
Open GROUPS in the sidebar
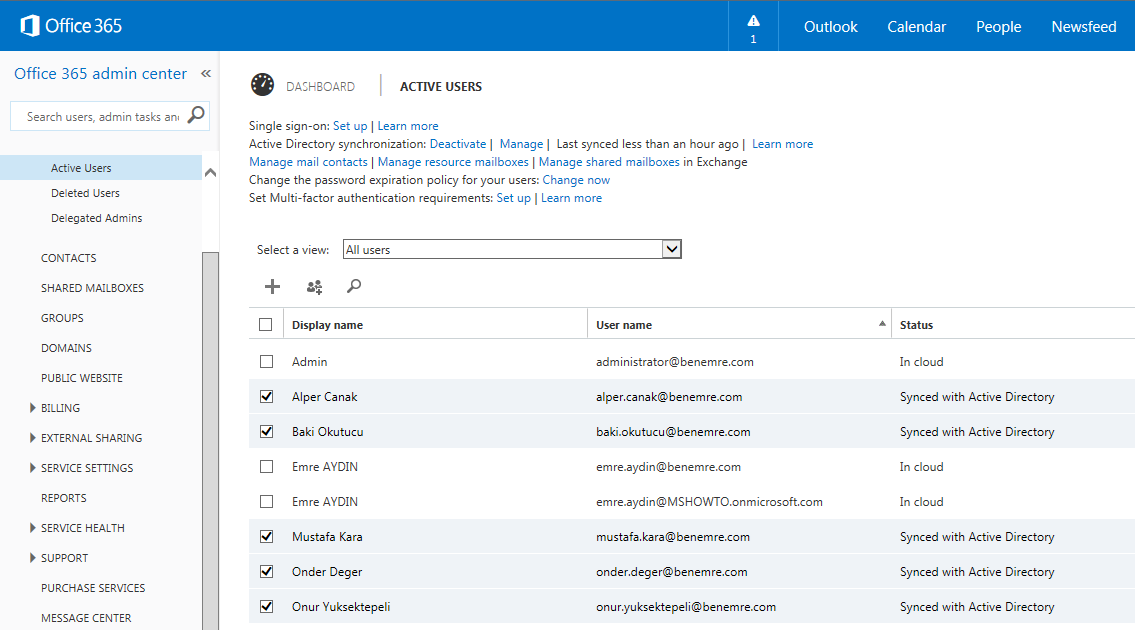pos(62,318)
